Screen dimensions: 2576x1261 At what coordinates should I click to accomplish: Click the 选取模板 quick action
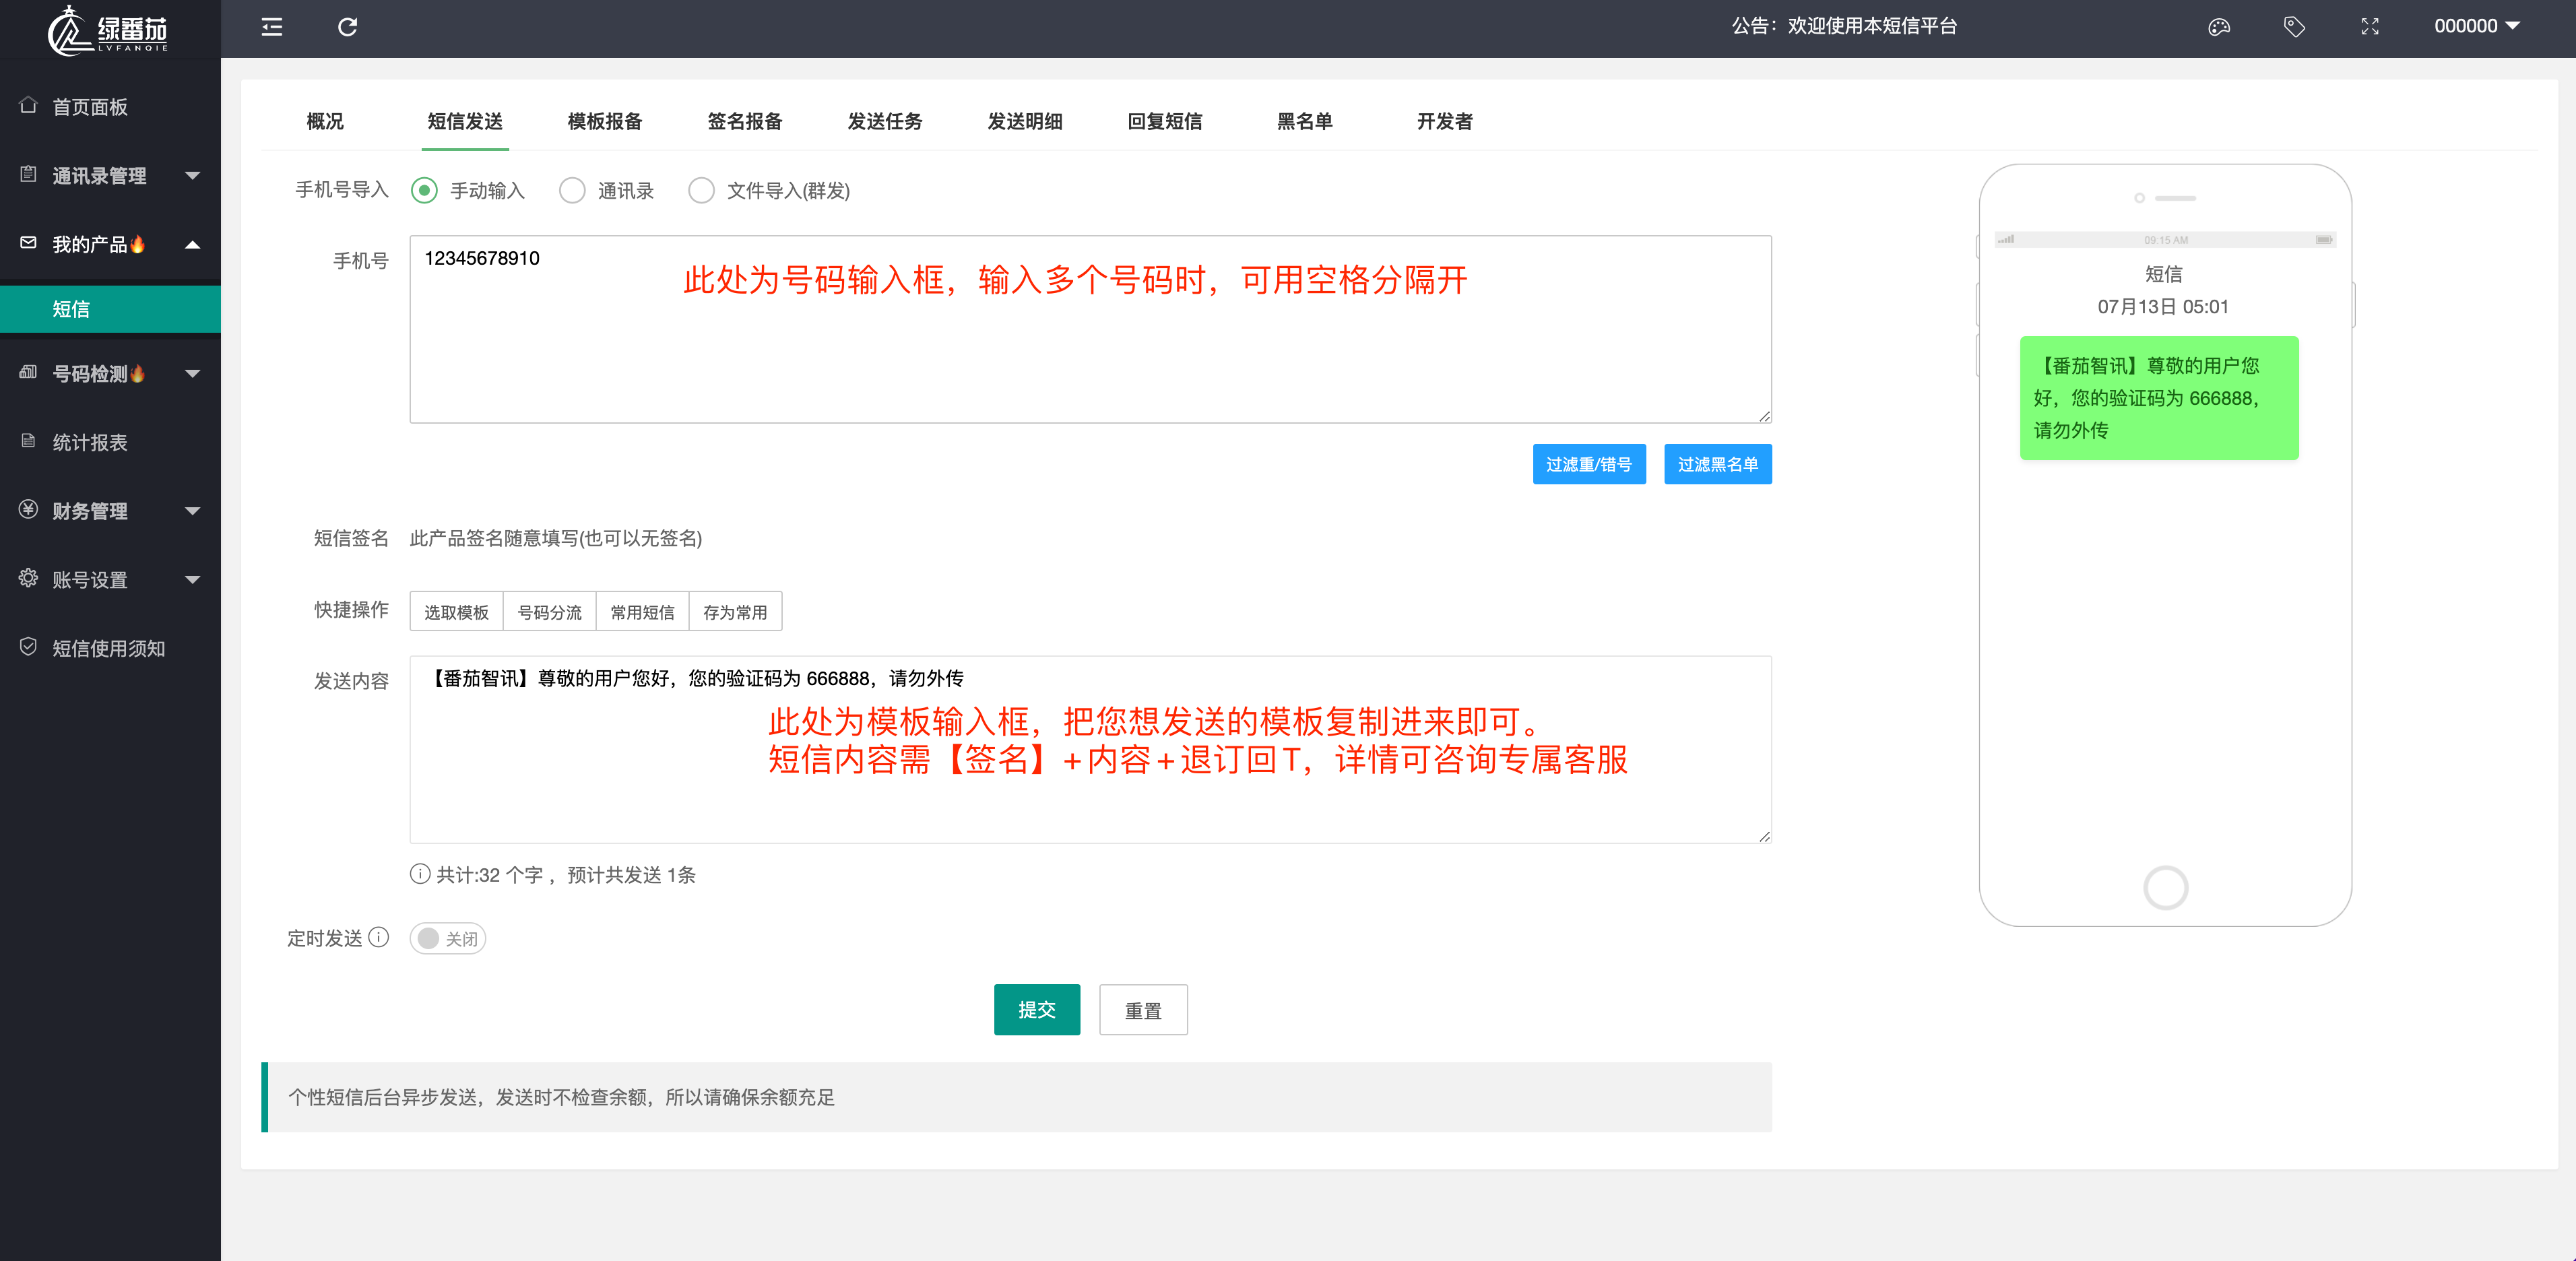(456, 612)
